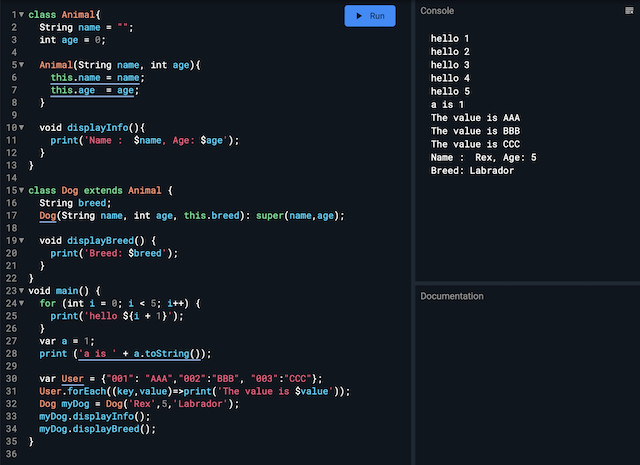The height and width of the screenshot is (465, 640).
Task: Collapse the for loop fold arrow
Action: click(22, 304)
